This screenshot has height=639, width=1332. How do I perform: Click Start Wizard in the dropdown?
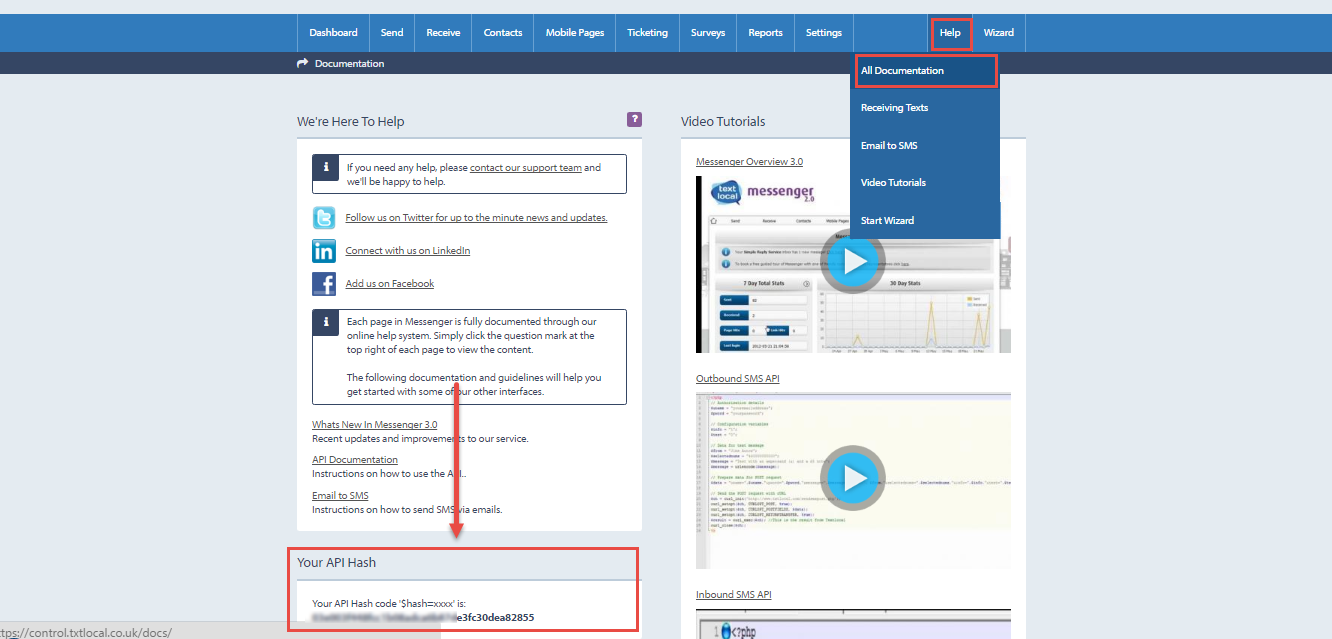[887, 221]
